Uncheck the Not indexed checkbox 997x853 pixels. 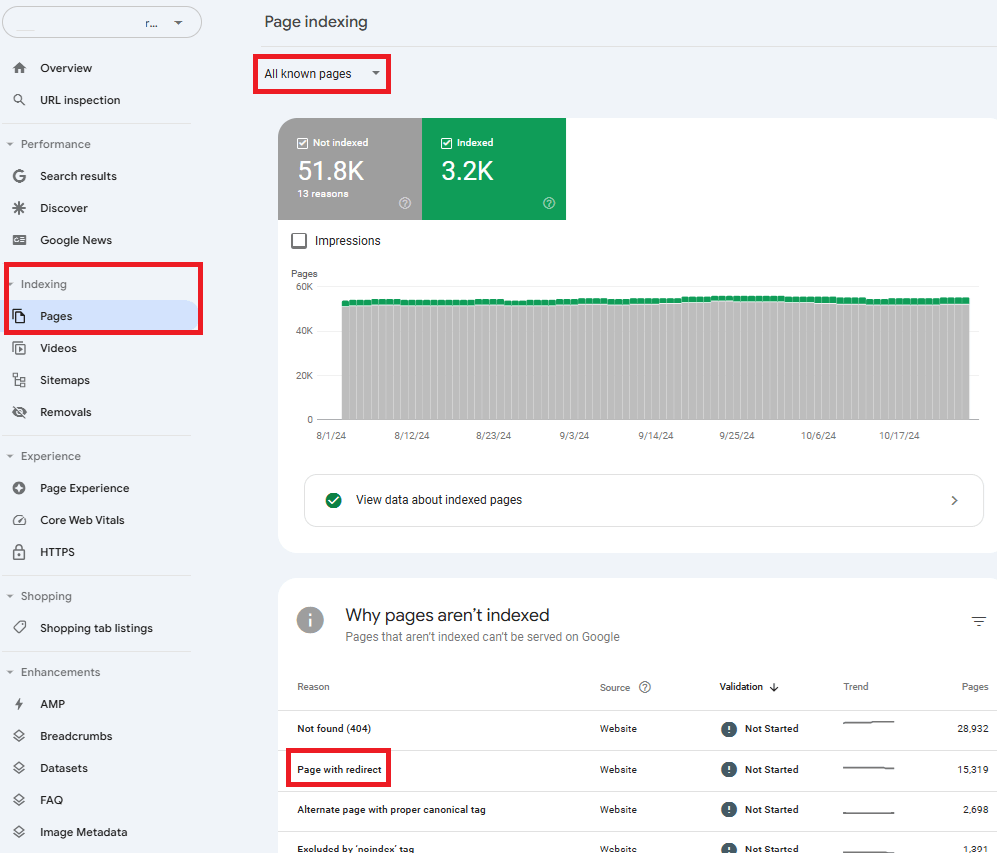pos(303,143)
